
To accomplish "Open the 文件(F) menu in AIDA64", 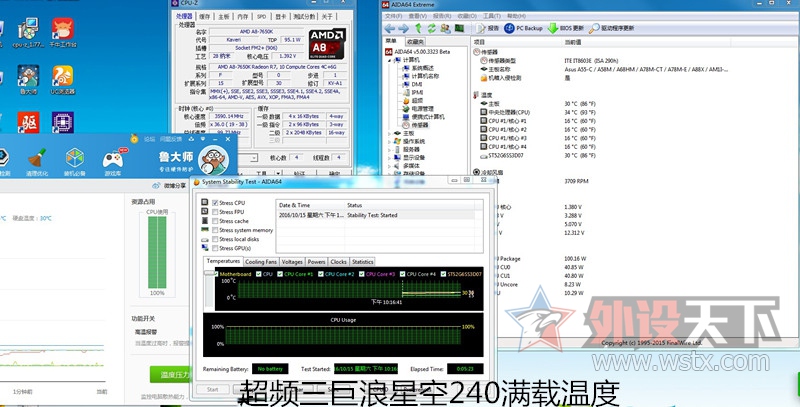I will (393, 16).
